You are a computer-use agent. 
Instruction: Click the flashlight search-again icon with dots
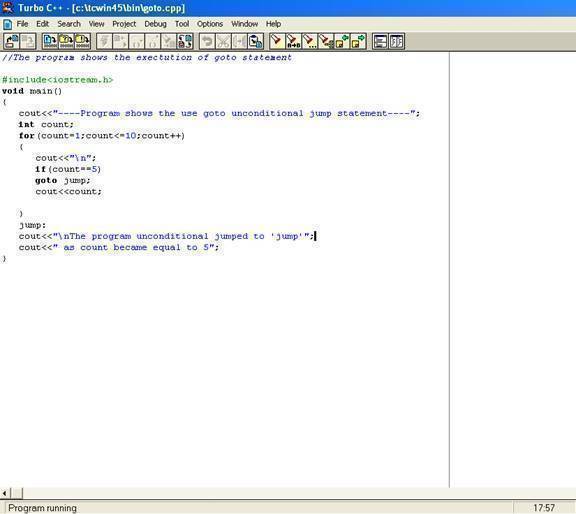point(310,41)
